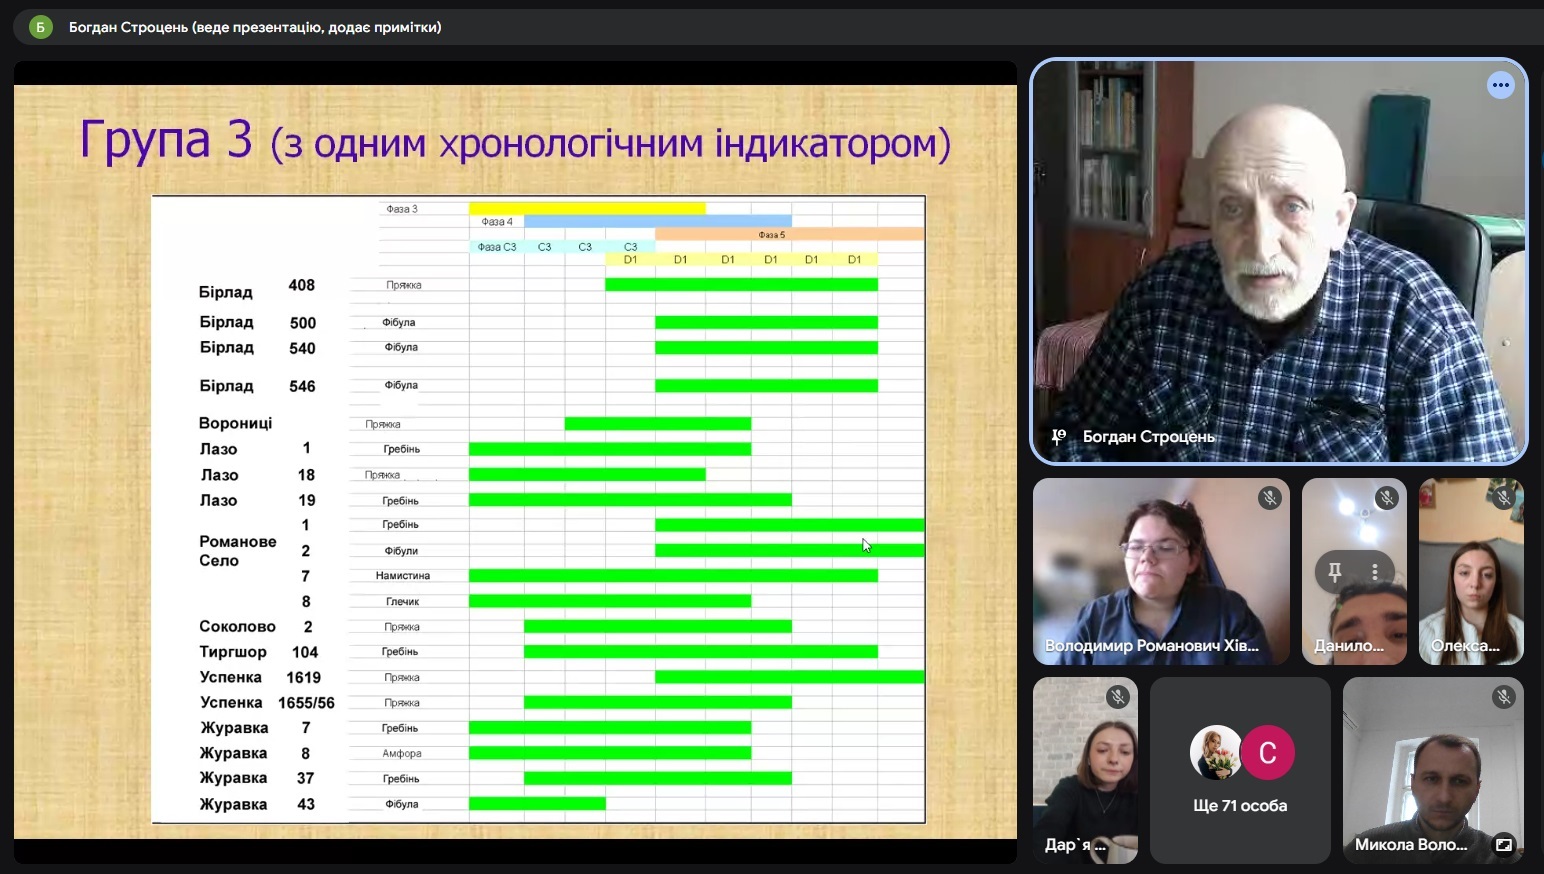This screenshot has width=1544, height=874.
Task: Click the orange 'Фаза 5' bar in the chart
Action: [x=790, y=234]
